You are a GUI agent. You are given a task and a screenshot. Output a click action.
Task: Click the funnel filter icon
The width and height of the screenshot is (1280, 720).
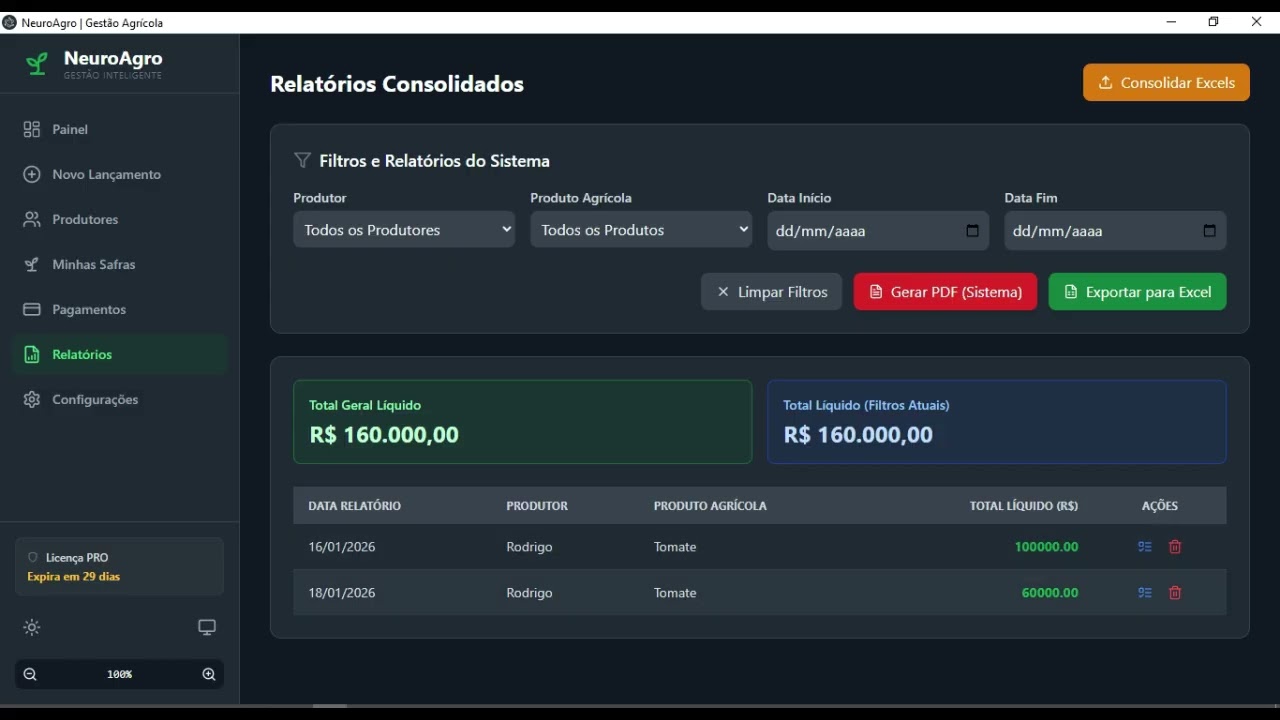(x=302, y=160)
